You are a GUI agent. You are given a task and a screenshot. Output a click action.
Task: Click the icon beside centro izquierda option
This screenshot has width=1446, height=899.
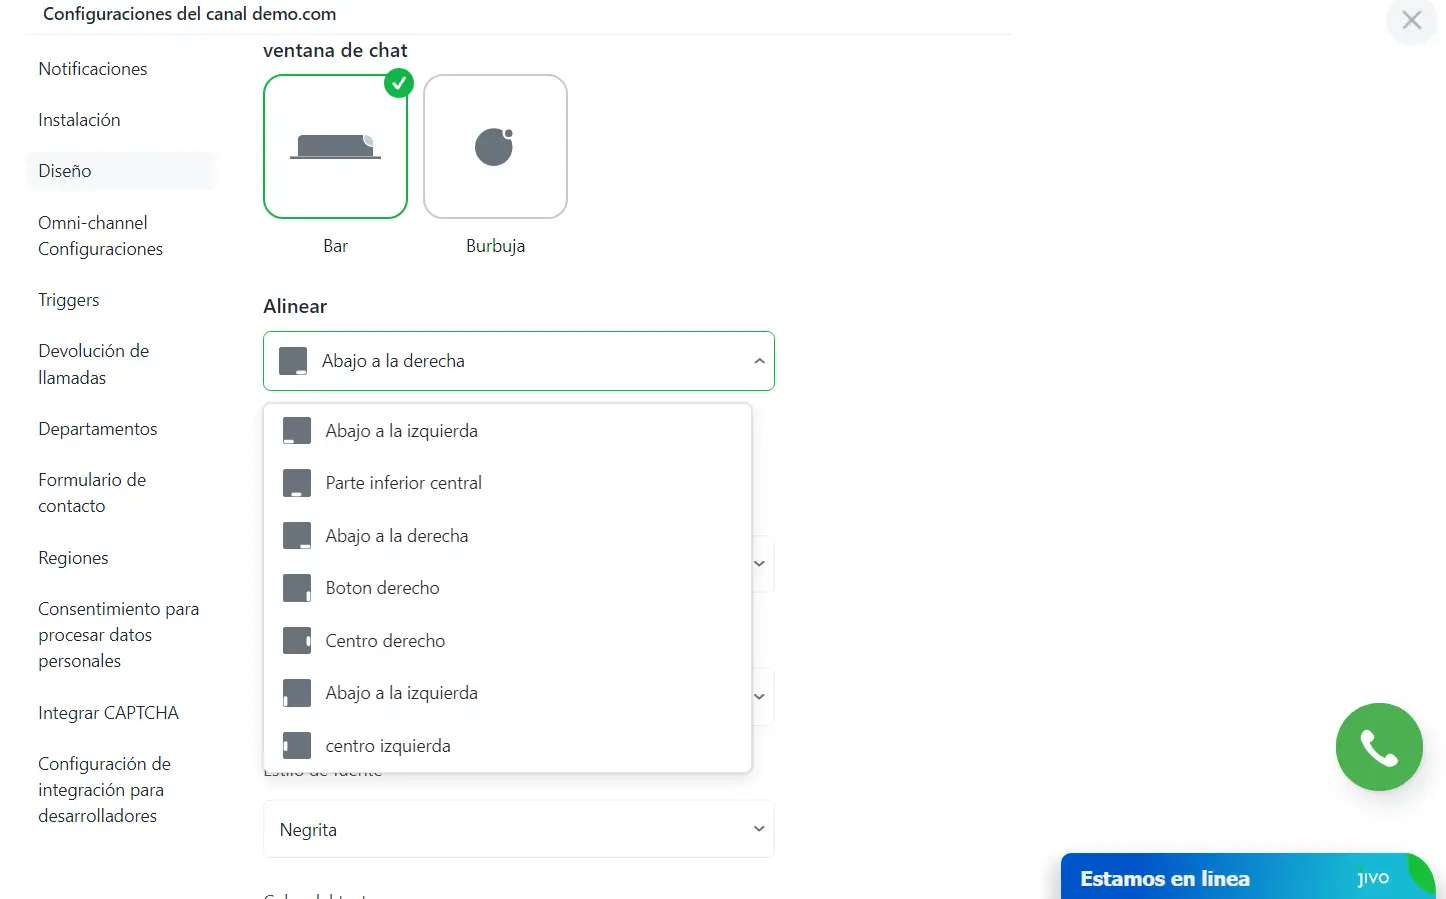(297, 746)
